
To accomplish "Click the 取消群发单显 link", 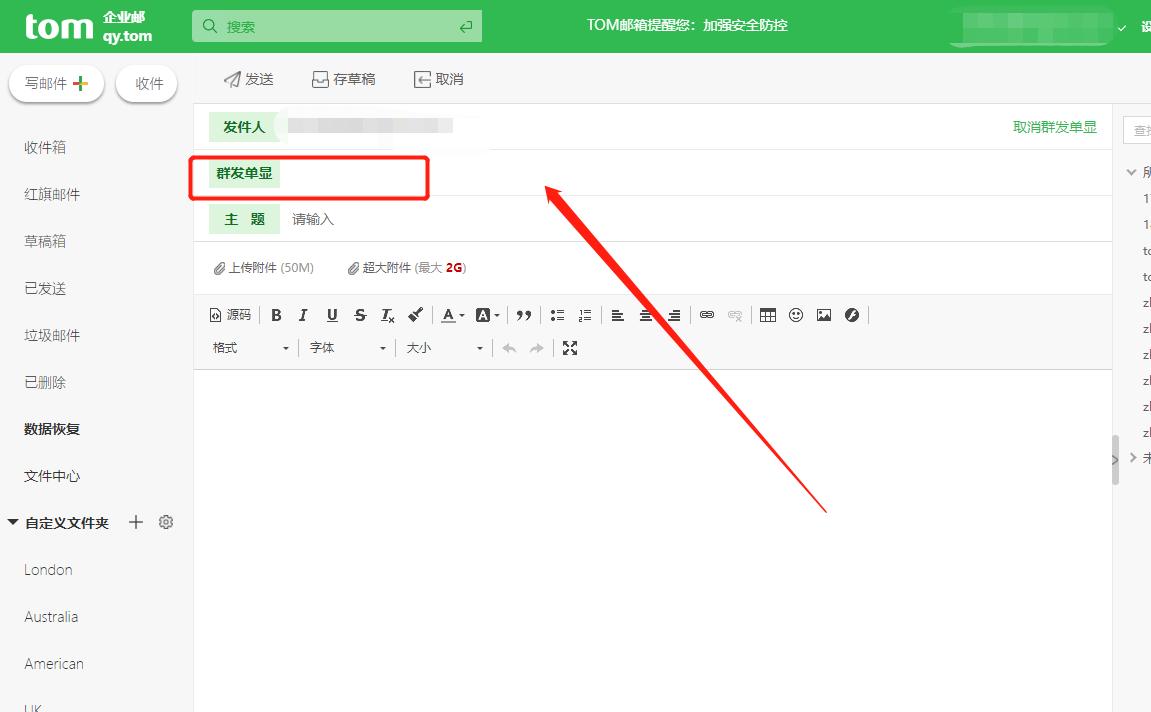I will click(x=1055, y=127).
